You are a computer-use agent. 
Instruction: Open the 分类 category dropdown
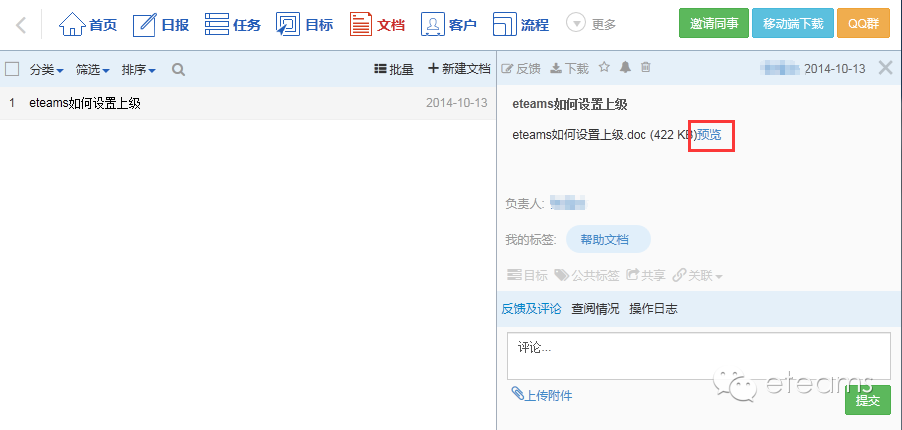pos(47,70)
